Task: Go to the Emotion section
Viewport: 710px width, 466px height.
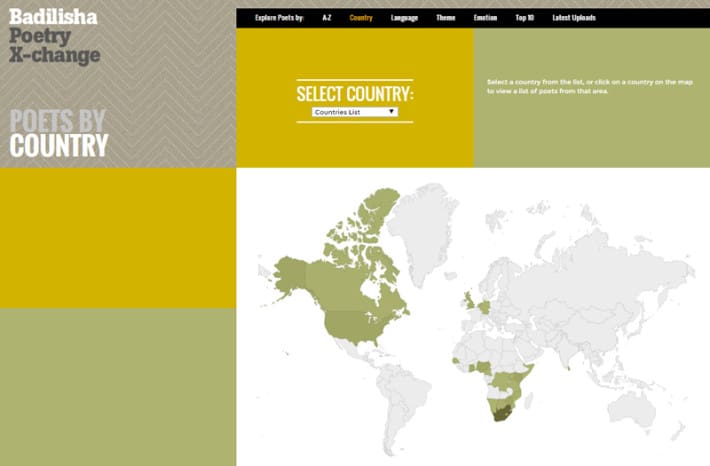Action: pos(485,18)
